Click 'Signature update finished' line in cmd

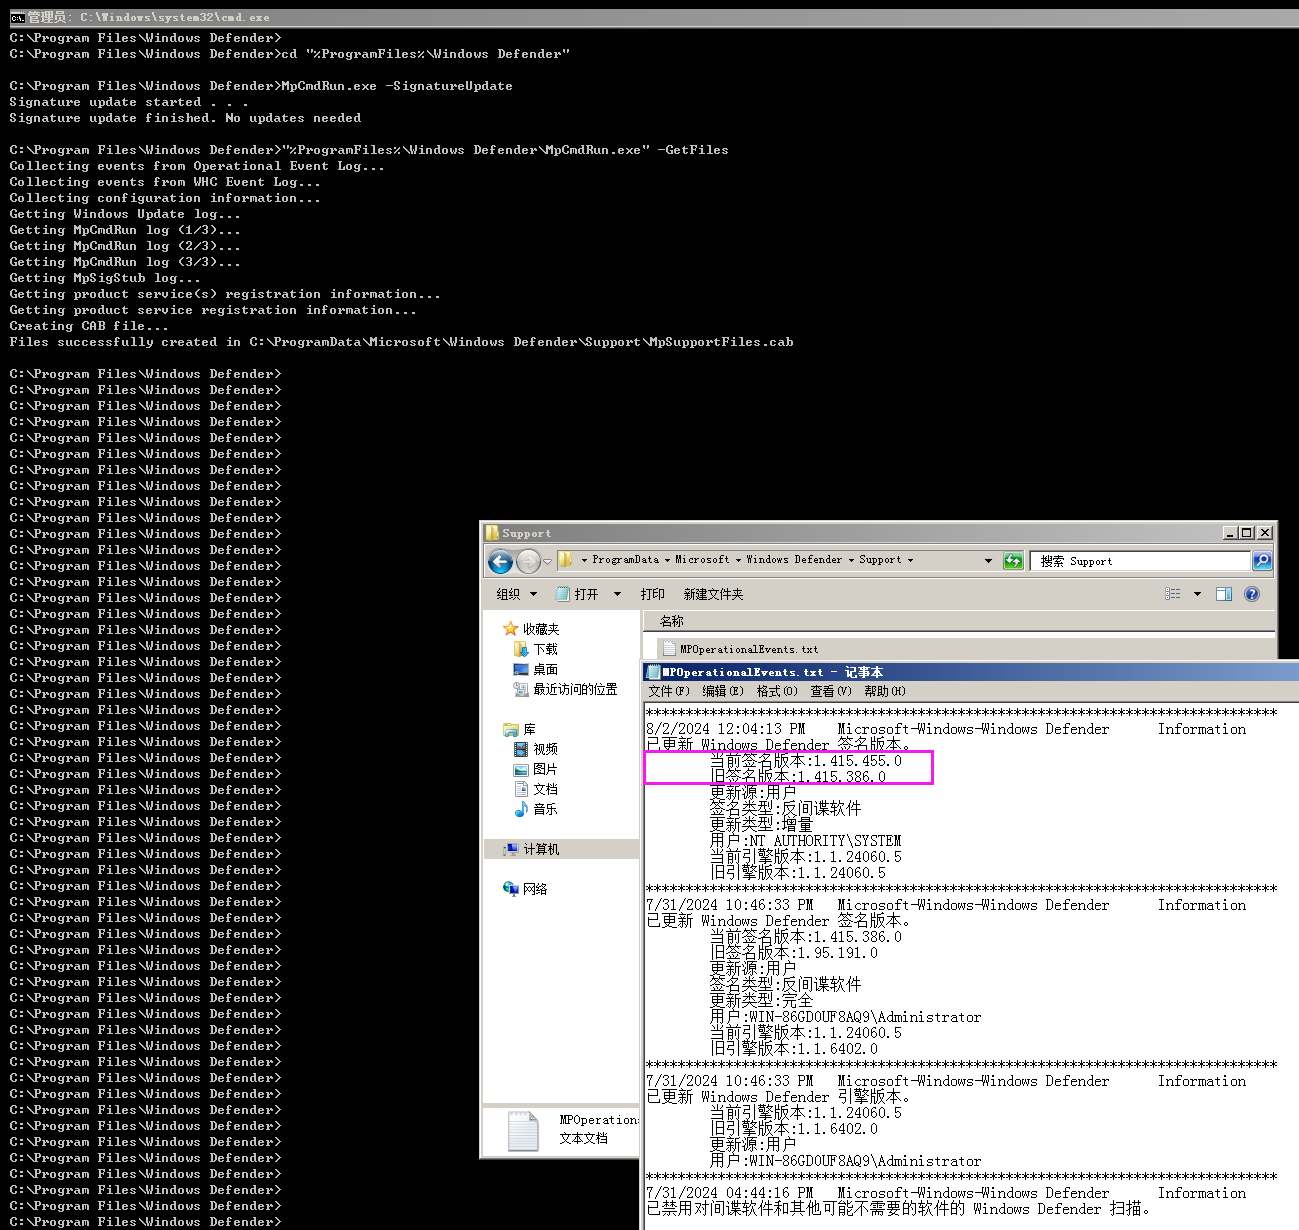(185, 118)
